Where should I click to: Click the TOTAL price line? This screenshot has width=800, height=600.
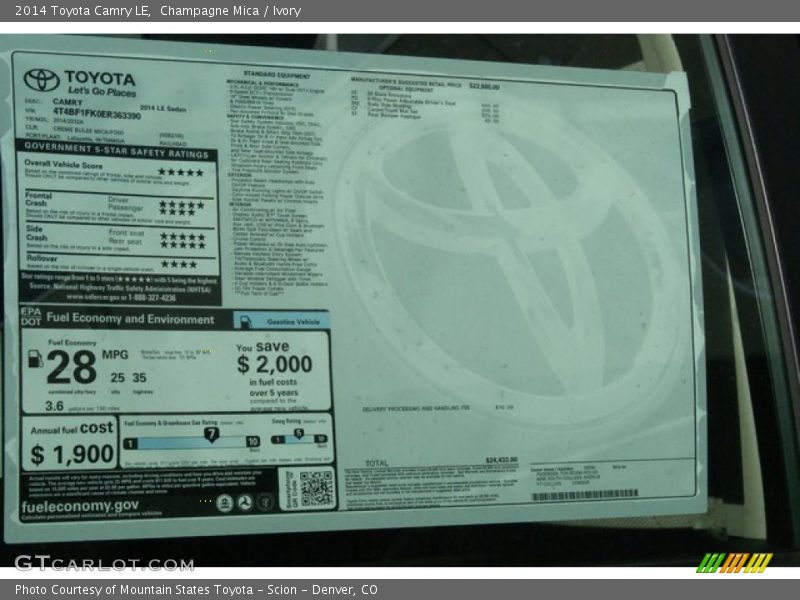coord(441,462)
